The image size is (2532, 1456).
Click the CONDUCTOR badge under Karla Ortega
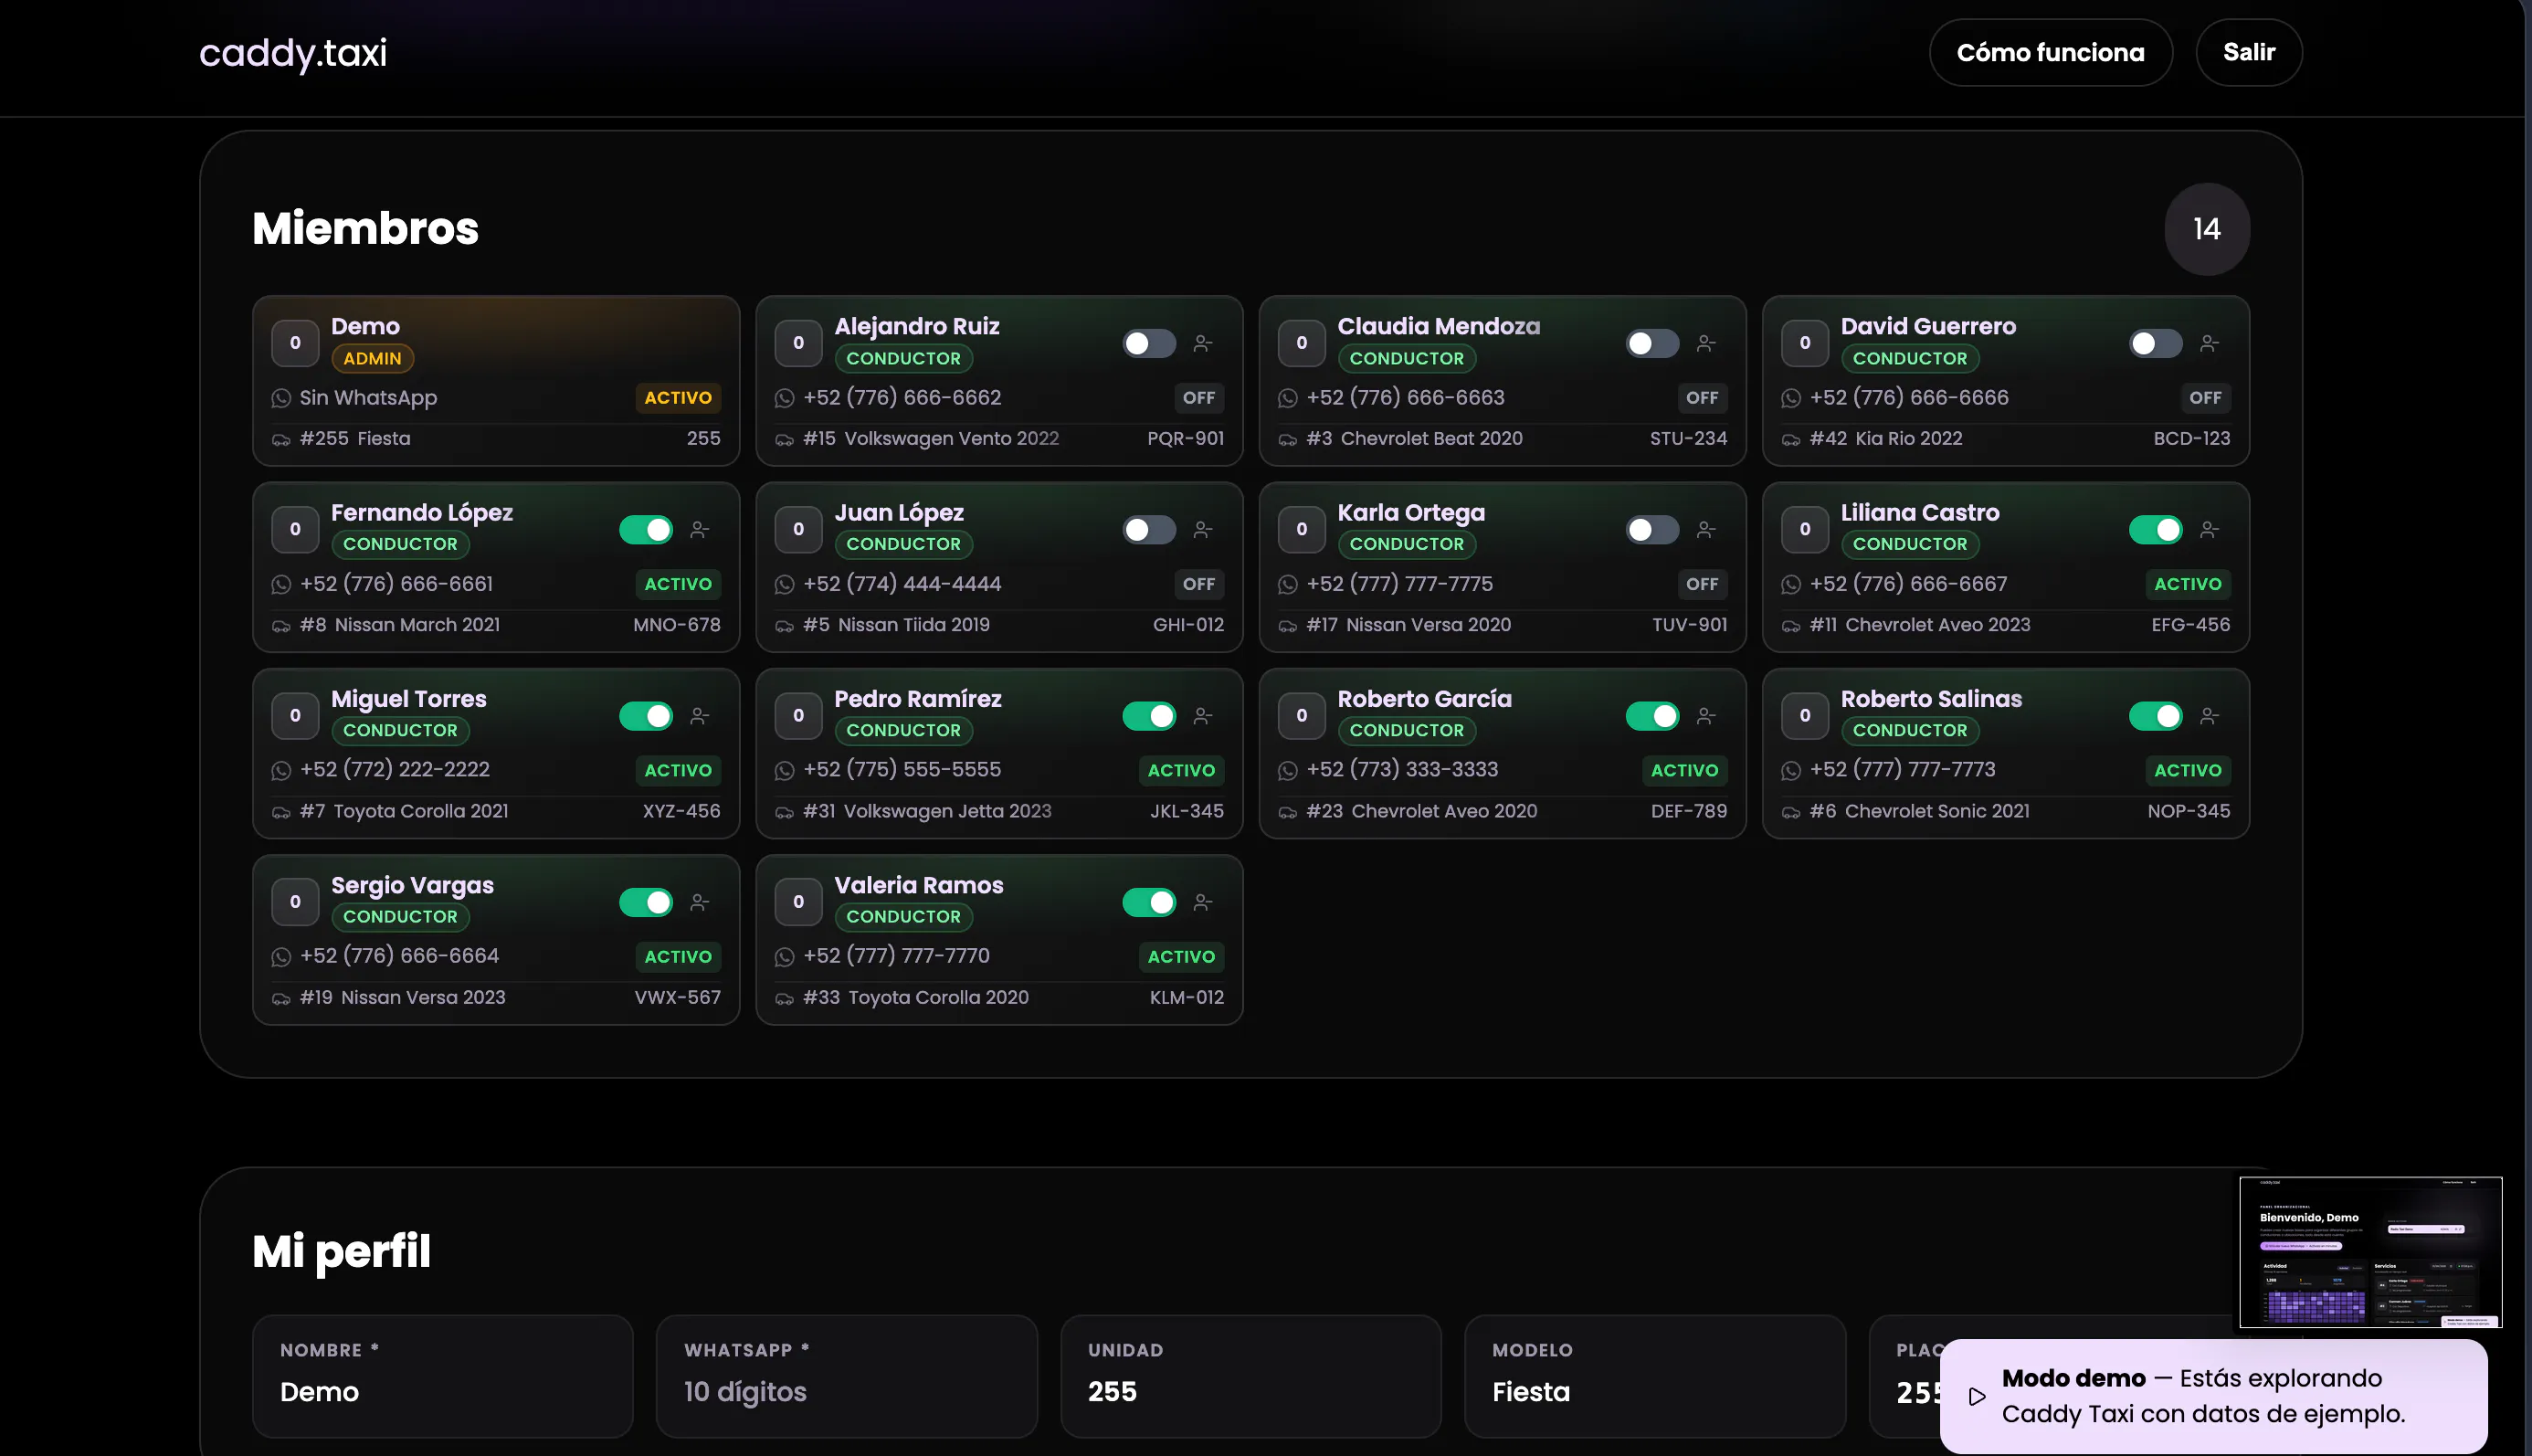pos(1406,544)
